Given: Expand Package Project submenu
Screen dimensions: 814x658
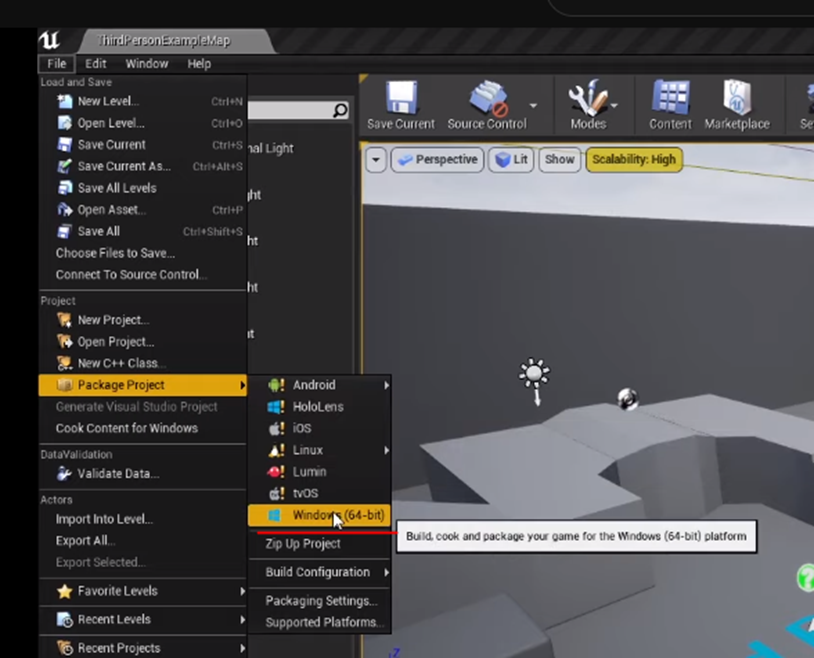Looking at the screenshot, I should point(143,385).
